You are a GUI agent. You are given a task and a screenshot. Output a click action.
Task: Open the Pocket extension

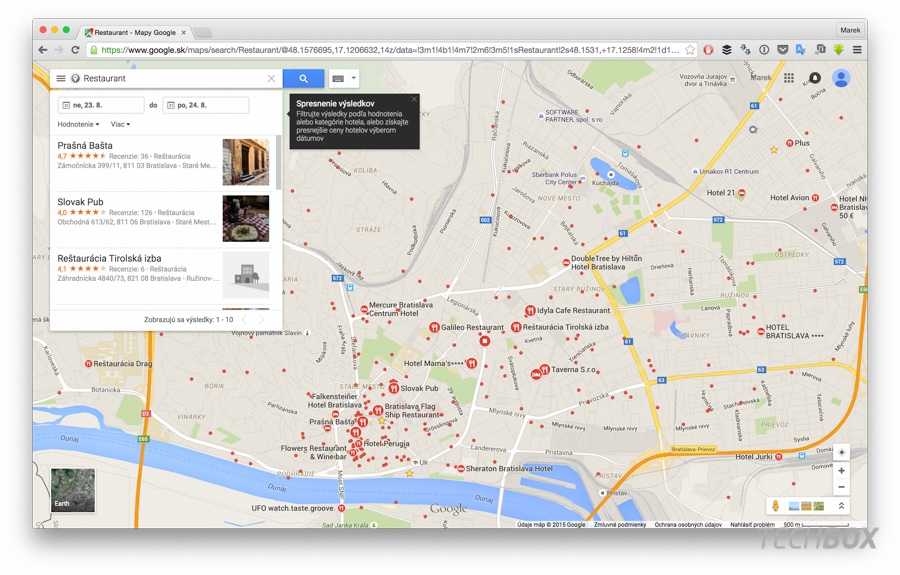coord(782,50)
